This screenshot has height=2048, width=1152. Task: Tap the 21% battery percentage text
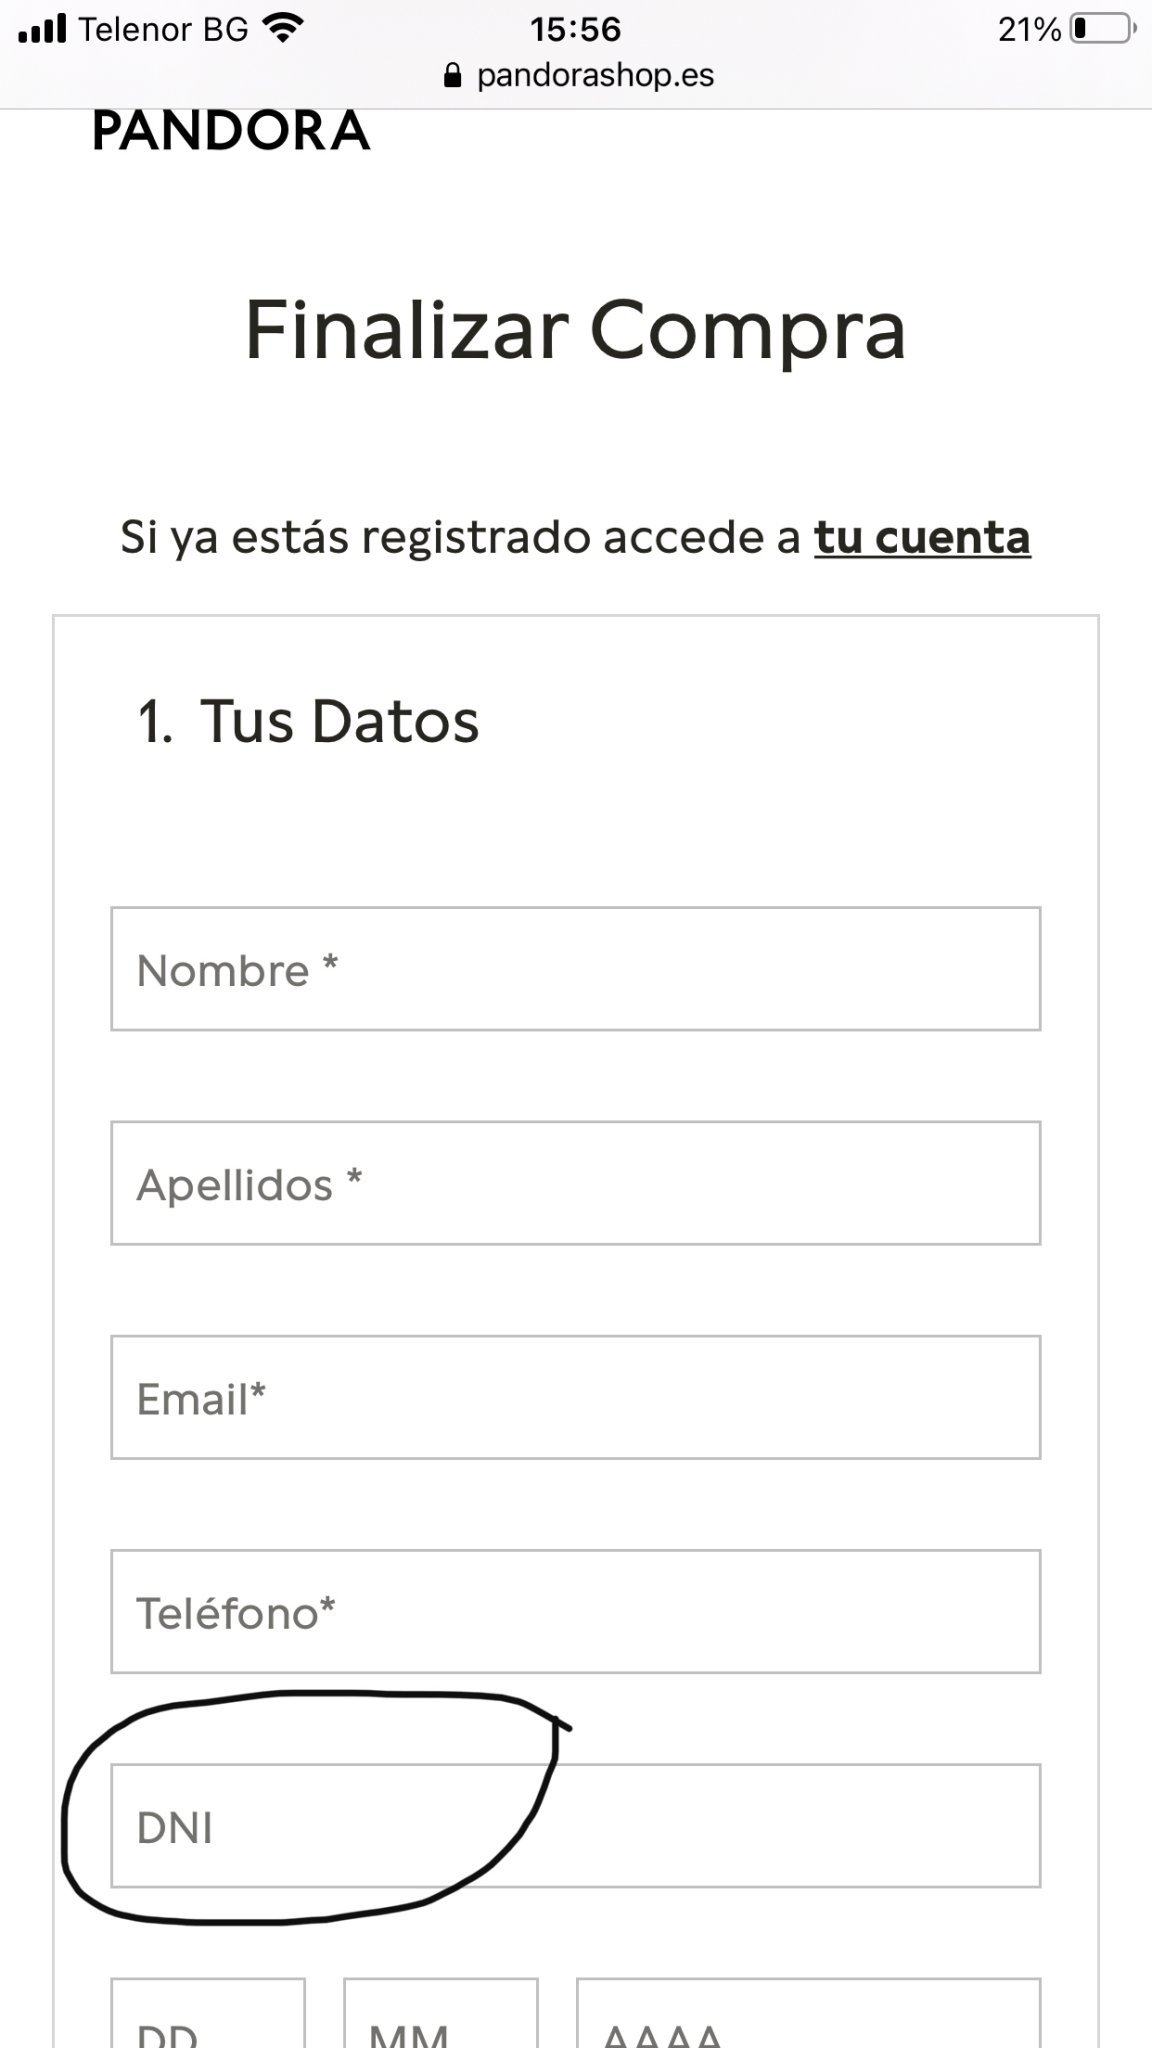(x=1029, y=29)
